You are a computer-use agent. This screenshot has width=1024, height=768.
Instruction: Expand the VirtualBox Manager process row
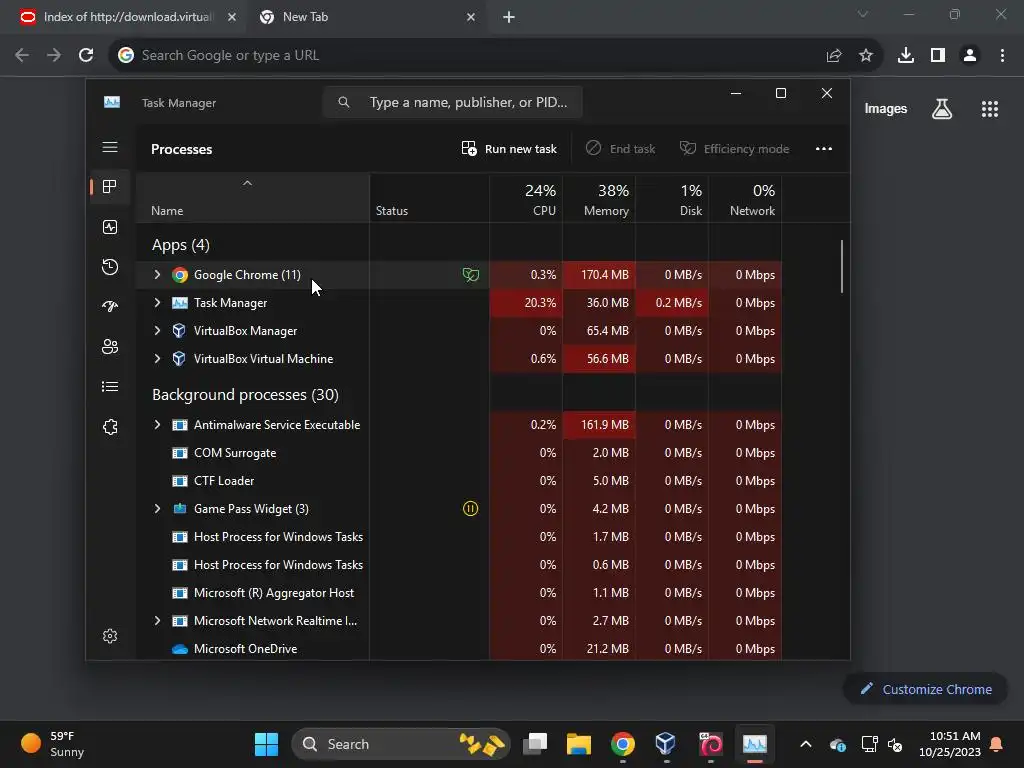pyautogui.click(x=157, y=331)
